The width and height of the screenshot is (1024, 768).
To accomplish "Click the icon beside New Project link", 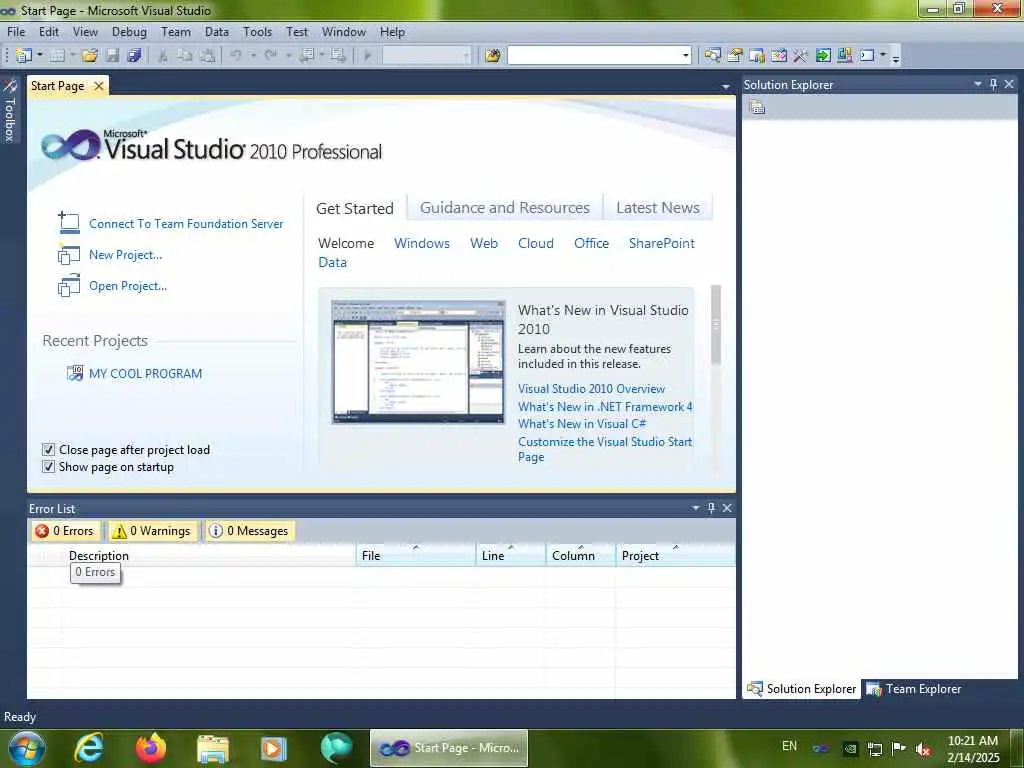I will coord(69,254).
